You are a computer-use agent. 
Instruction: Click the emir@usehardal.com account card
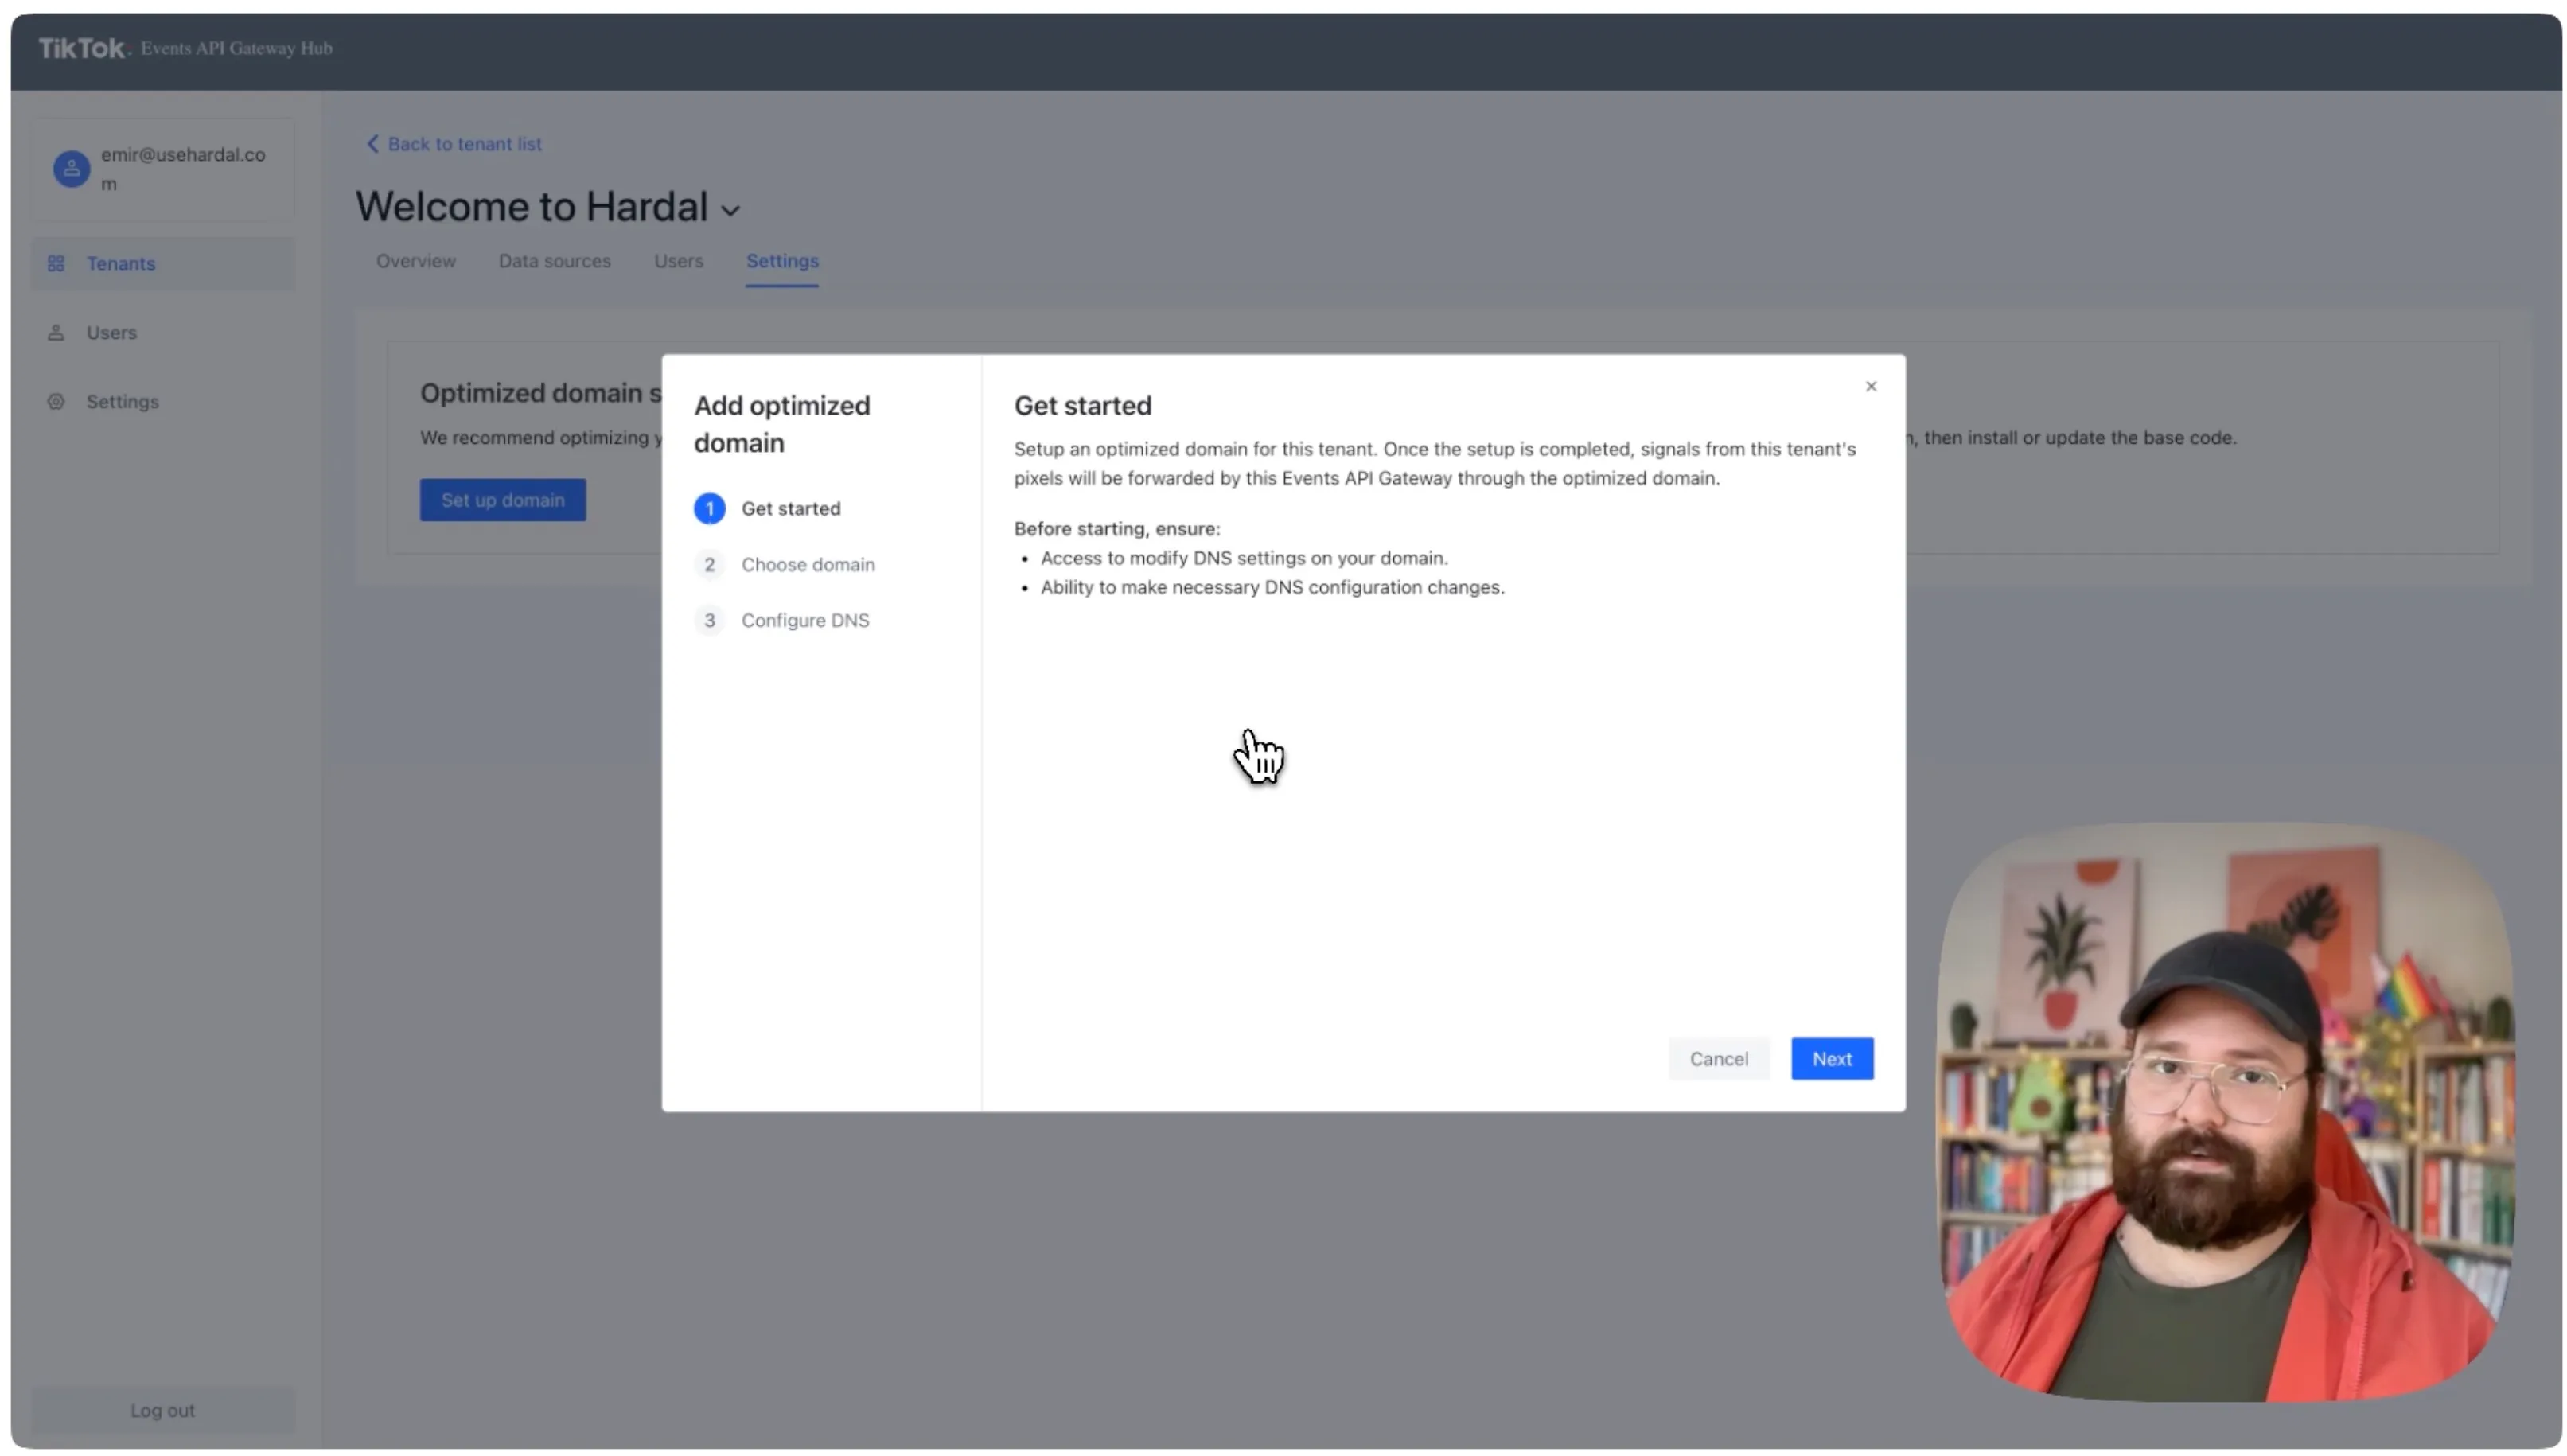pyautogui.click(x=162, y=169)
